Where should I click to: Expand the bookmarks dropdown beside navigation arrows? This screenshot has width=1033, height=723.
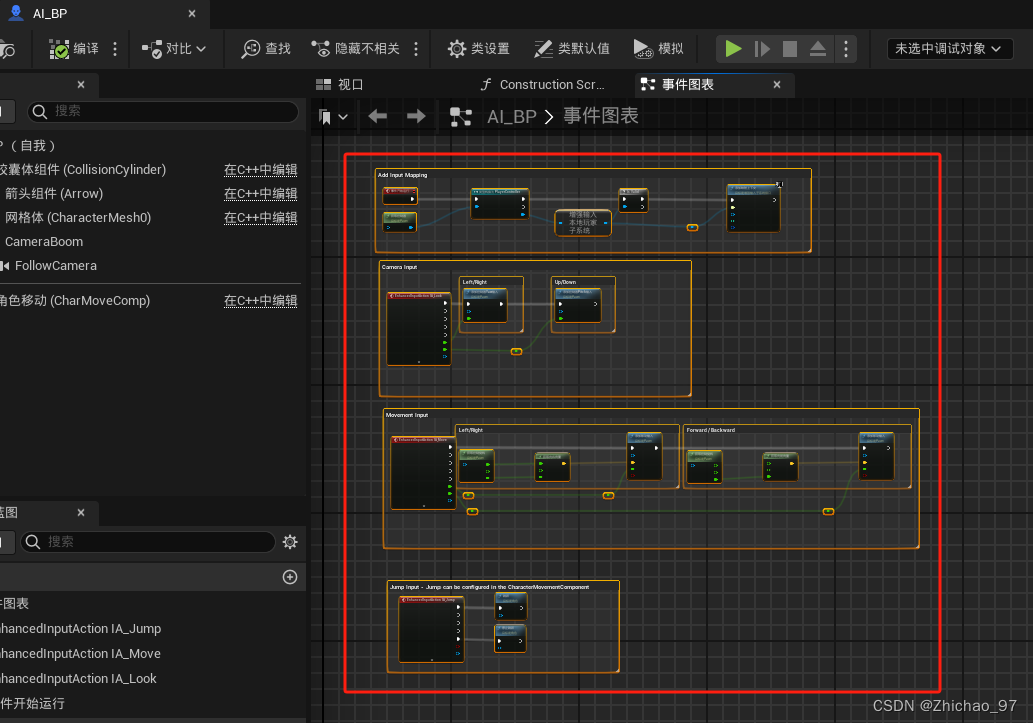(333, 117)
